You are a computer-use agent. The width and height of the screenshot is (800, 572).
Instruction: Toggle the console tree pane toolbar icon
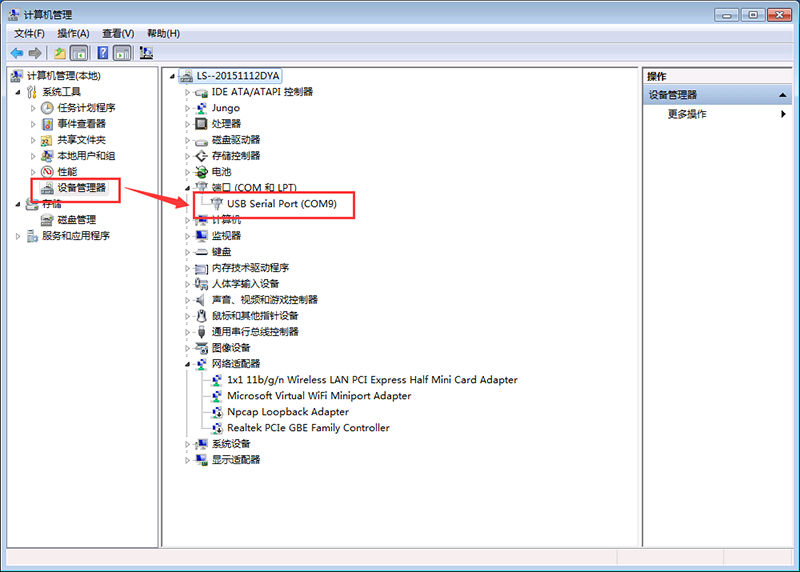[x=79, y=53]
